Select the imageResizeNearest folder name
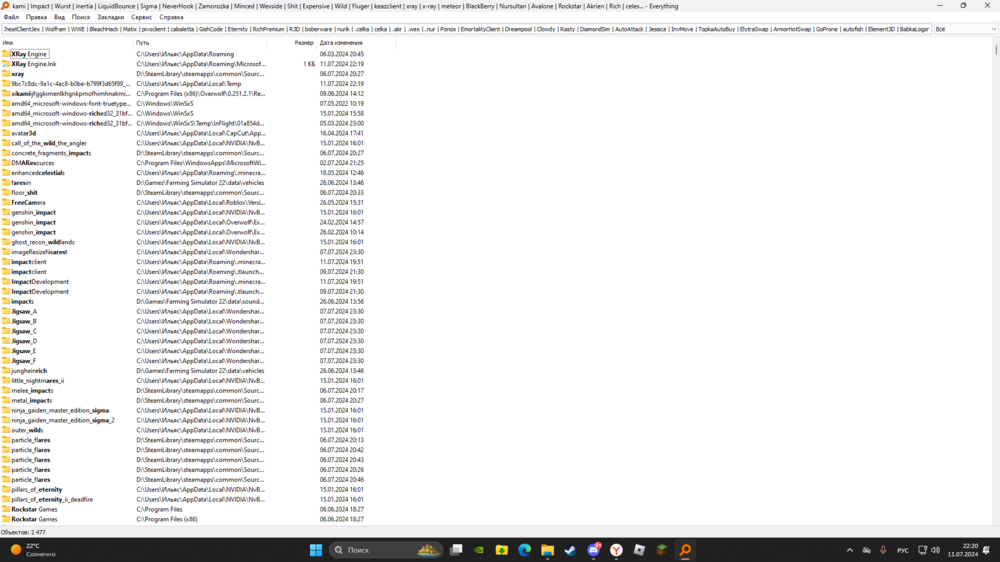 39,252
